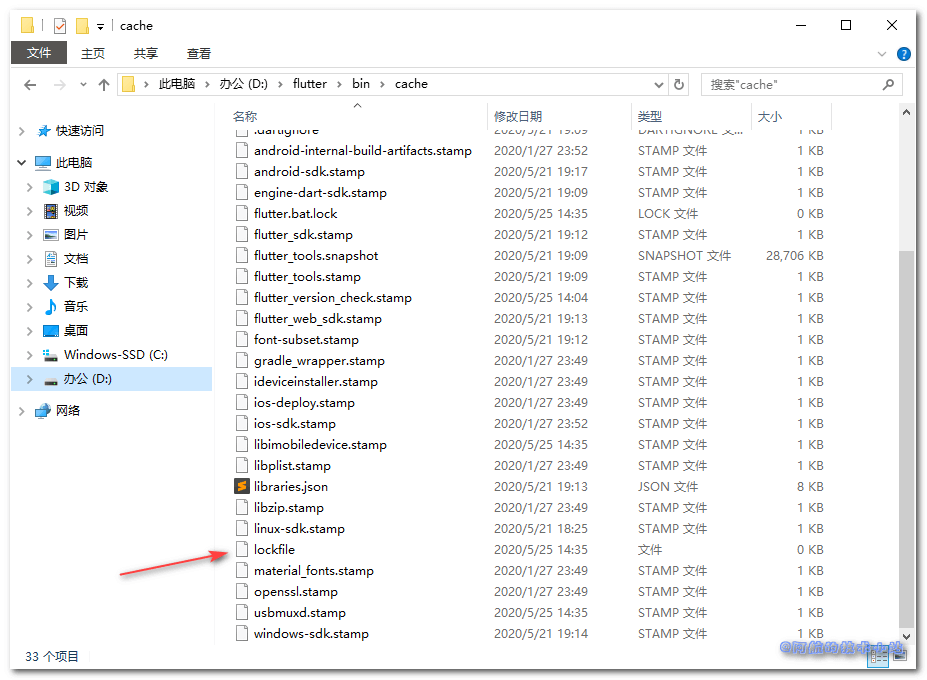This screenshot has width=927, height=680.
Task: Click the libraries.json Sublime icon
Action: (x=241, y=487)
